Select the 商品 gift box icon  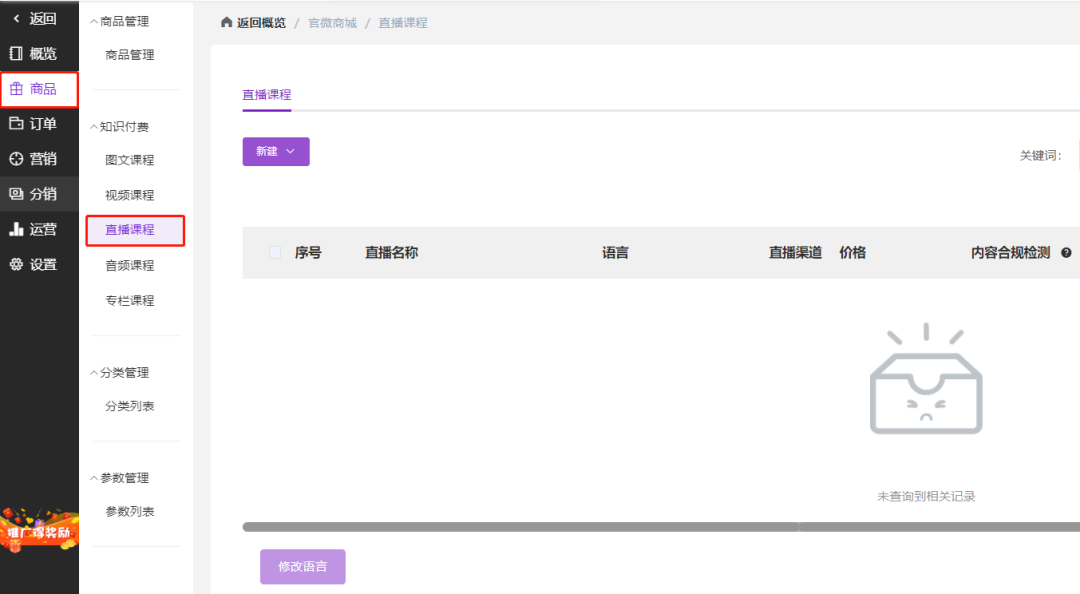coord(16,89)
